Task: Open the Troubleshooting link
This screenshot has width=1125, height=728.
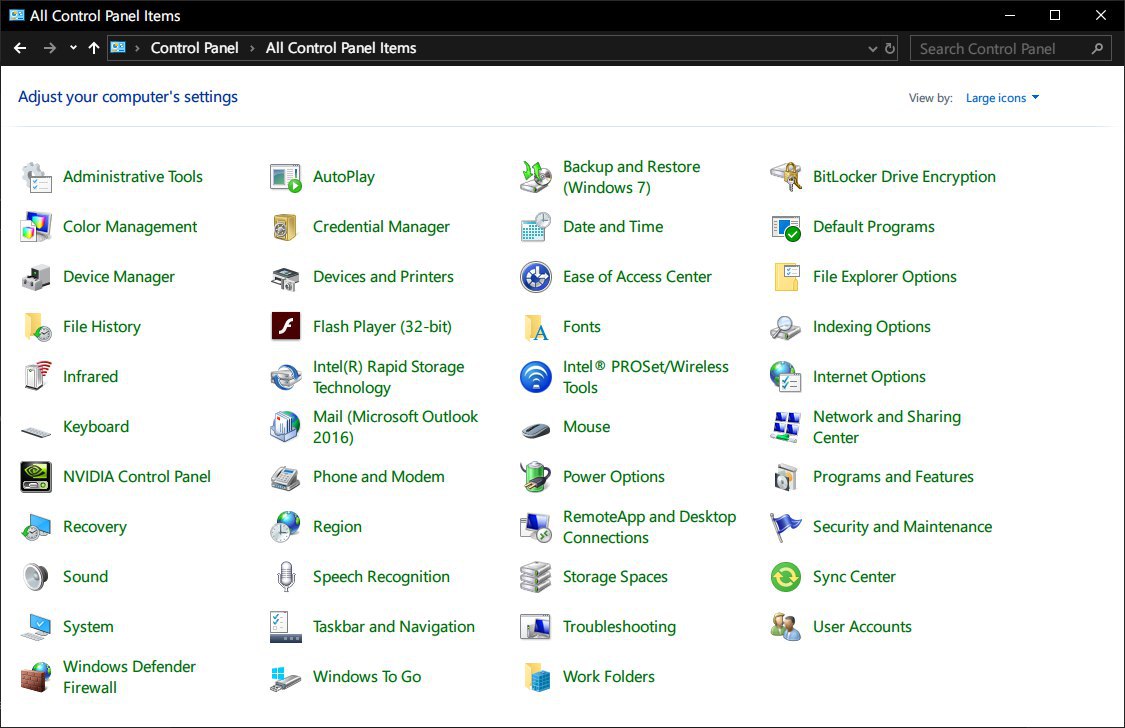Action: (619, 627)
